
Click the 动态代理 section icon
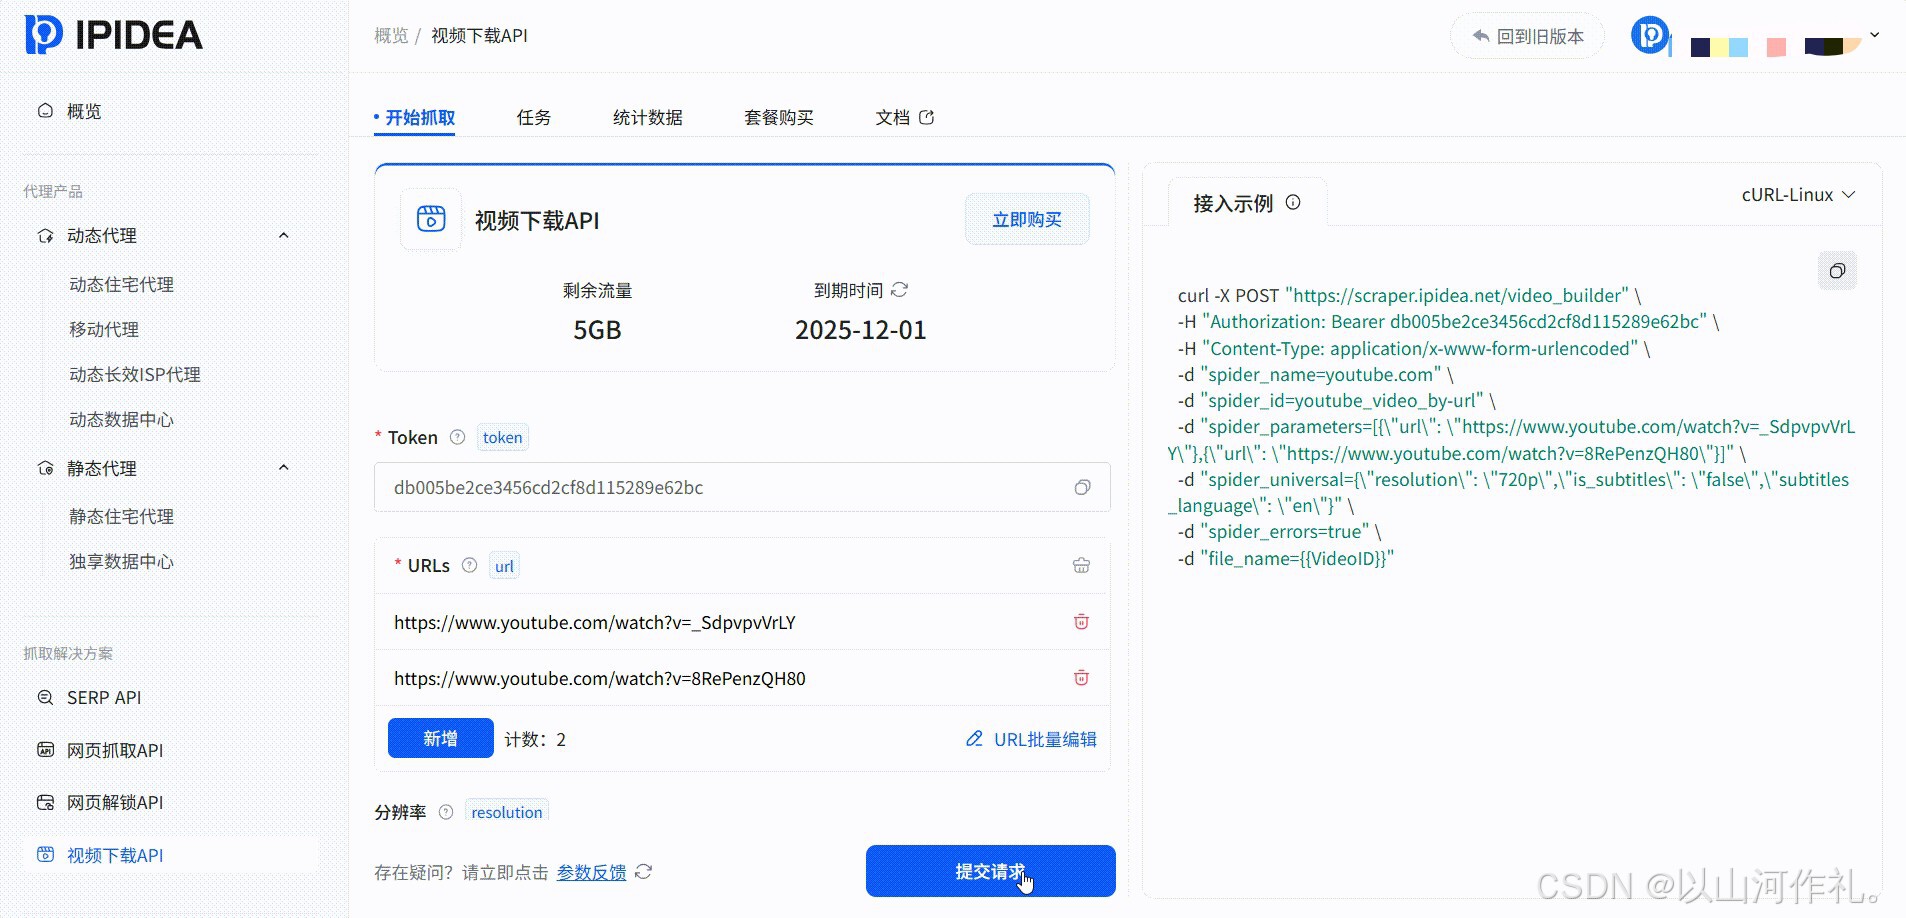click(45, 236)
